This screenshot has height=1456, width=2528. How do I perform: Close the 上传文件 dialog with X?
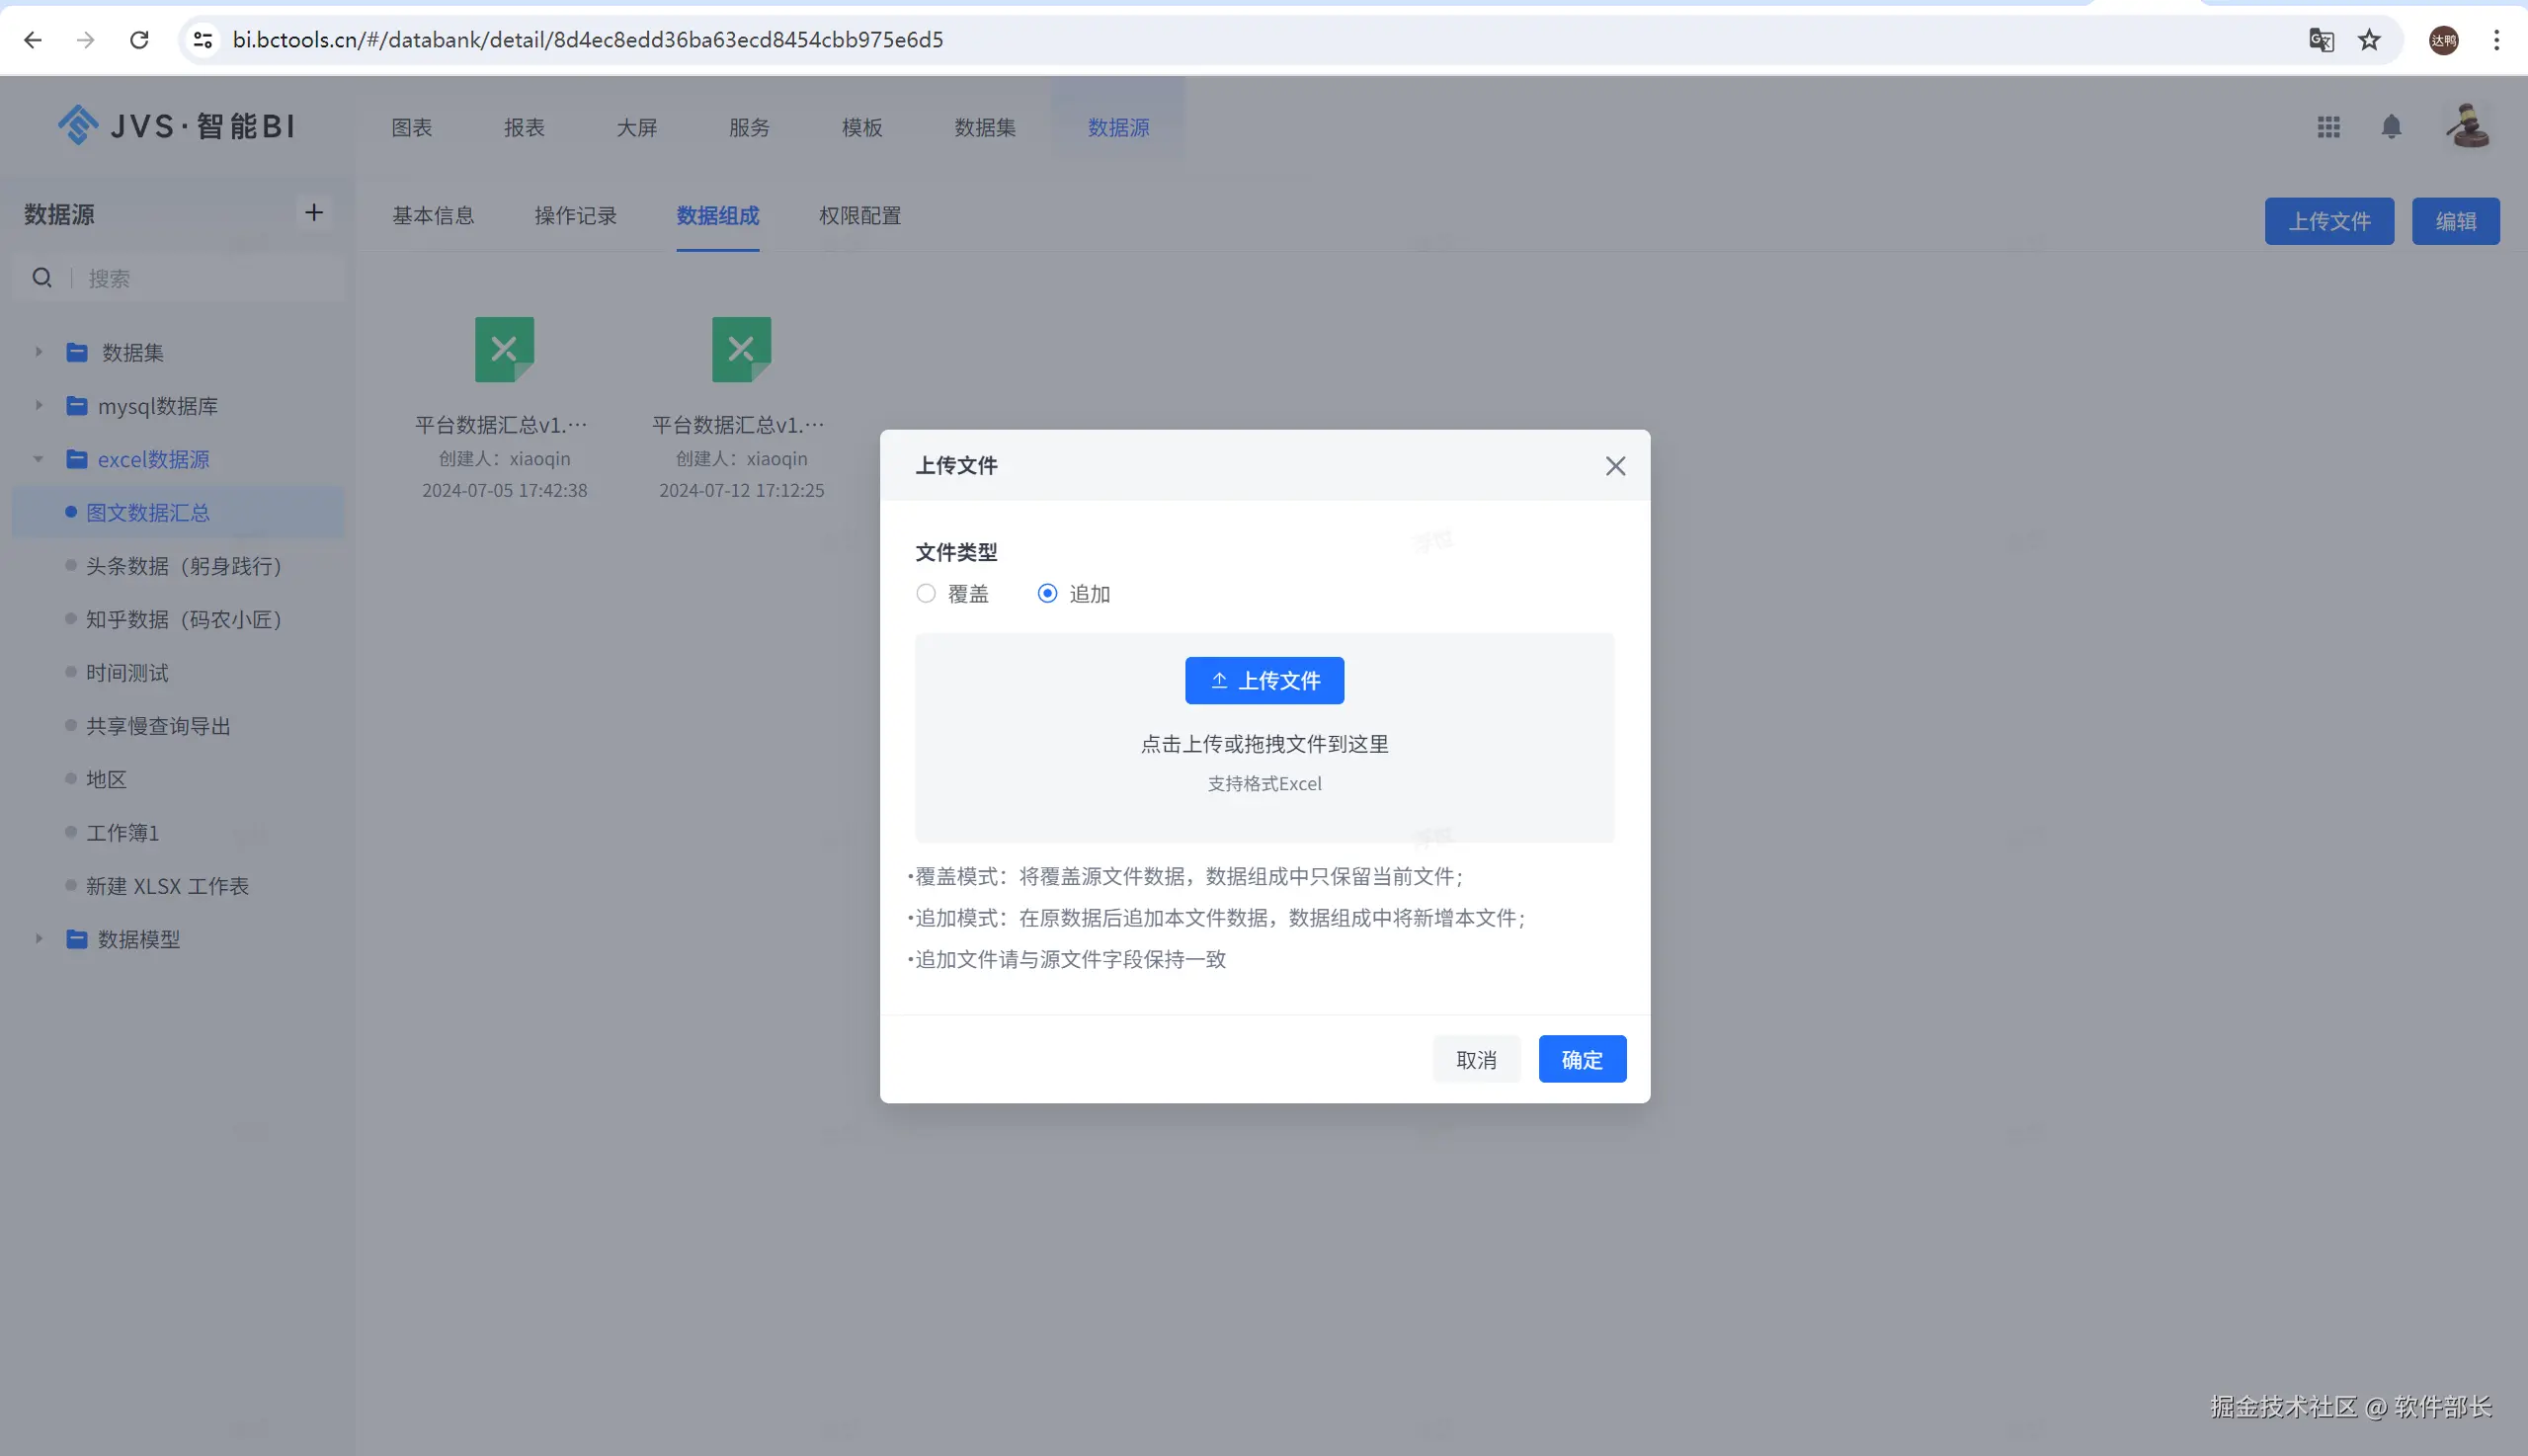[1615, 466]
